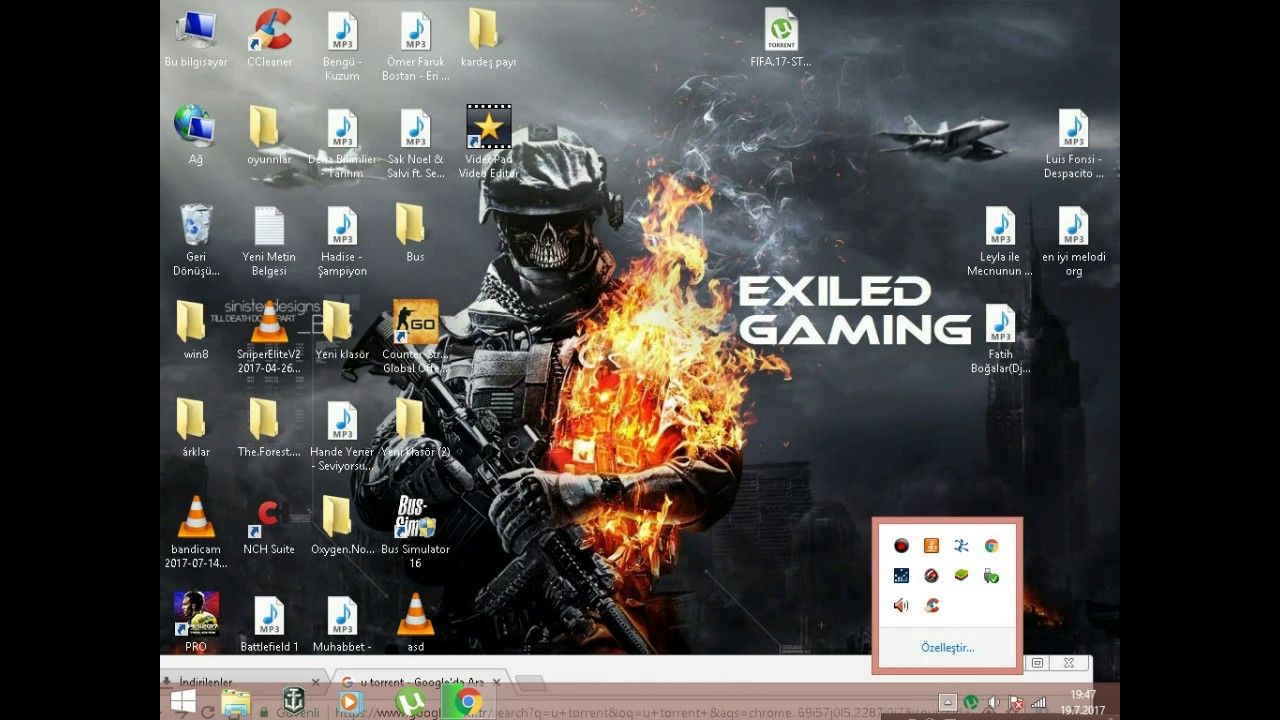Select Ömer Faruk Bostan MP3 file
The height and width of the screenshot is (720, 1280).
(415, 47)
